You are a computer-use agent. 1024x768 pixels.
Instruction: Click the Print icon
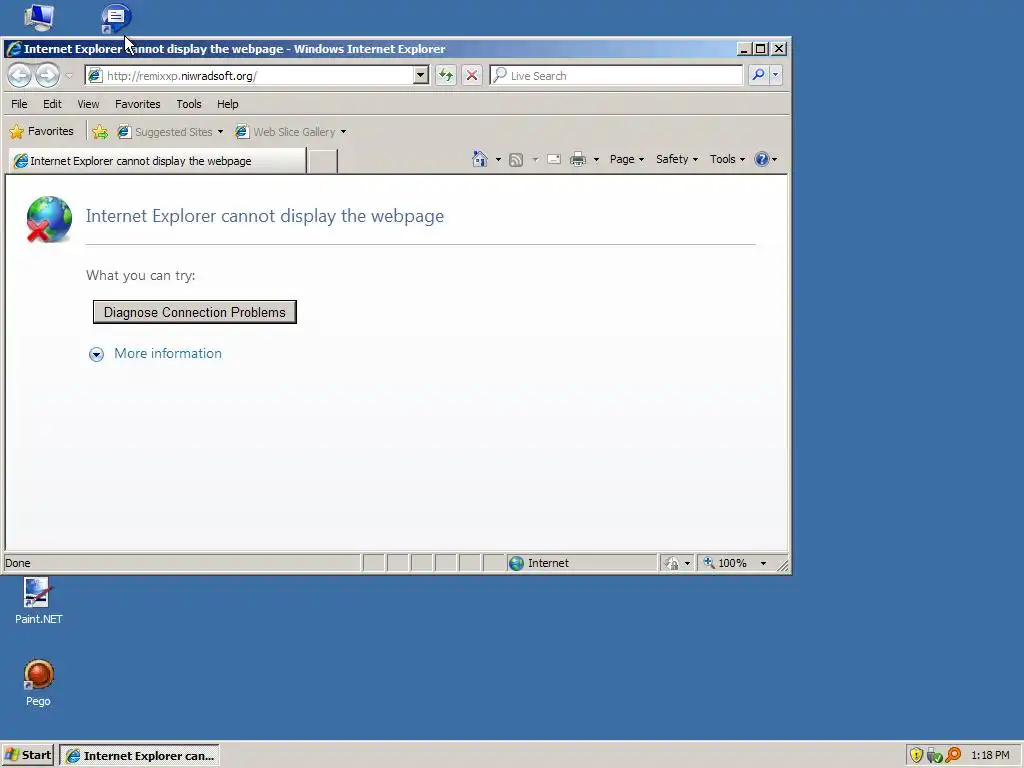click(578, 159)
